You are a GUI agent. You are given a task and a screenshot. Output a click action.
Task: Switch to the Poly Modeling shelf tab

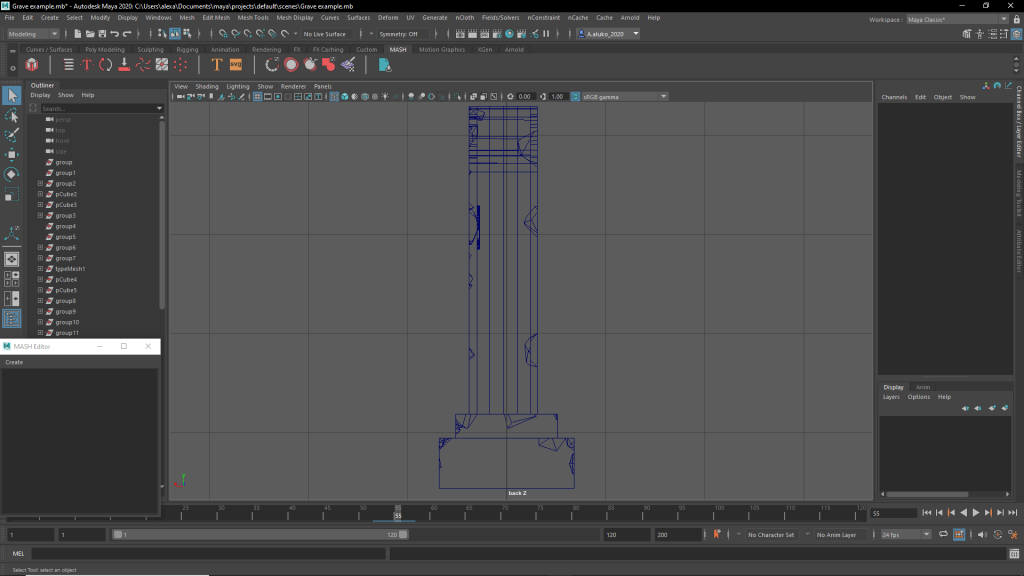click(x=105, y=49)
